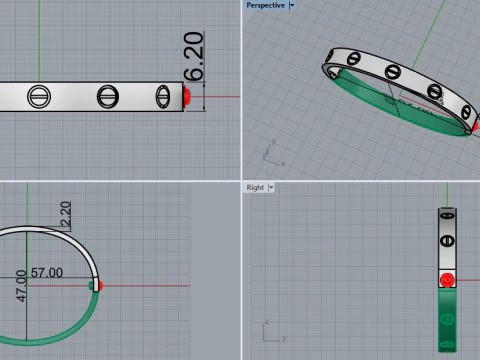
Task: Pick the middle screw motif in top-left viewport
Action: (x=108, y=97)
